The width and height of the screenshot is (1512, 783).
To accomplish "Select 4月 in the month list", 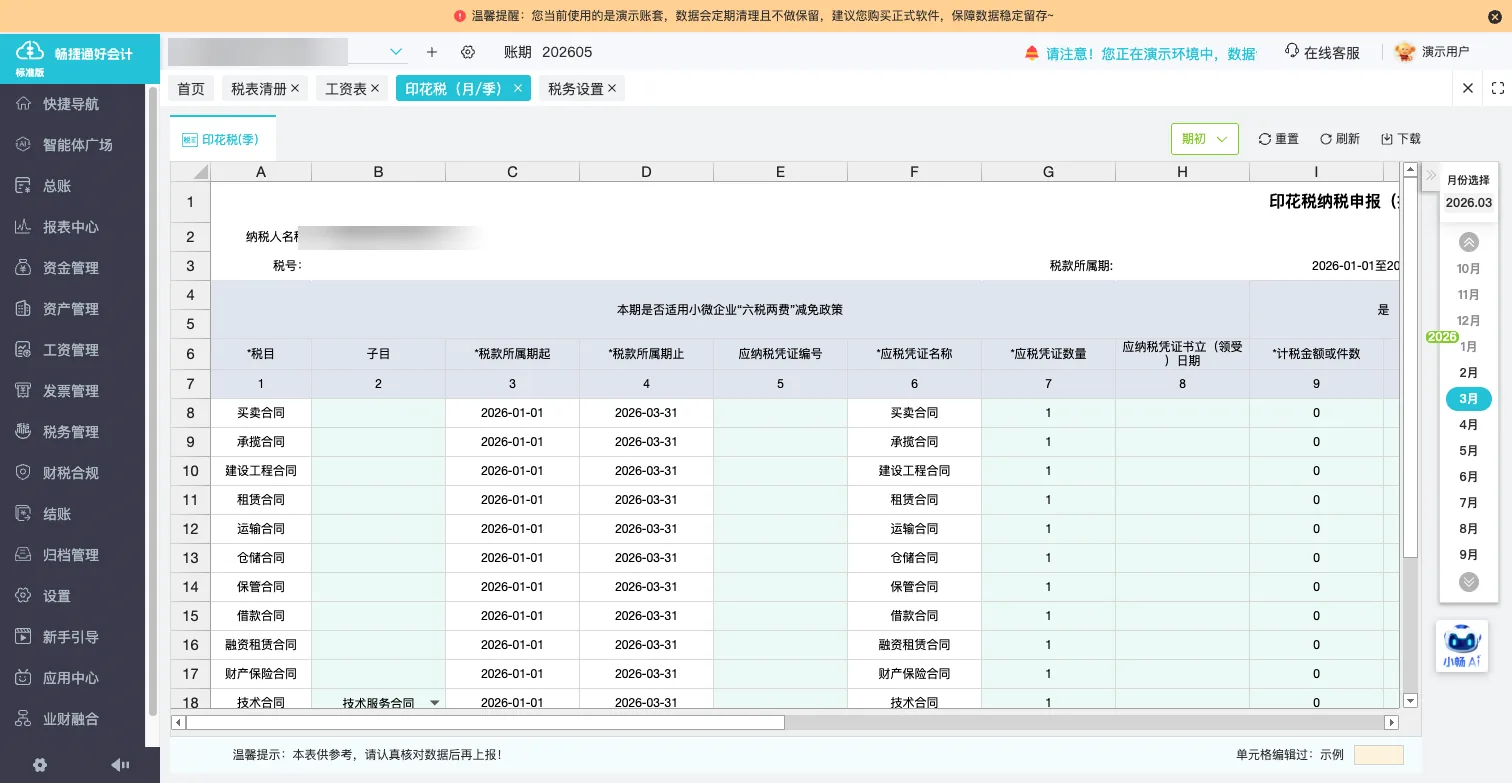I will pyautogui.click(x=1469, y=425).
